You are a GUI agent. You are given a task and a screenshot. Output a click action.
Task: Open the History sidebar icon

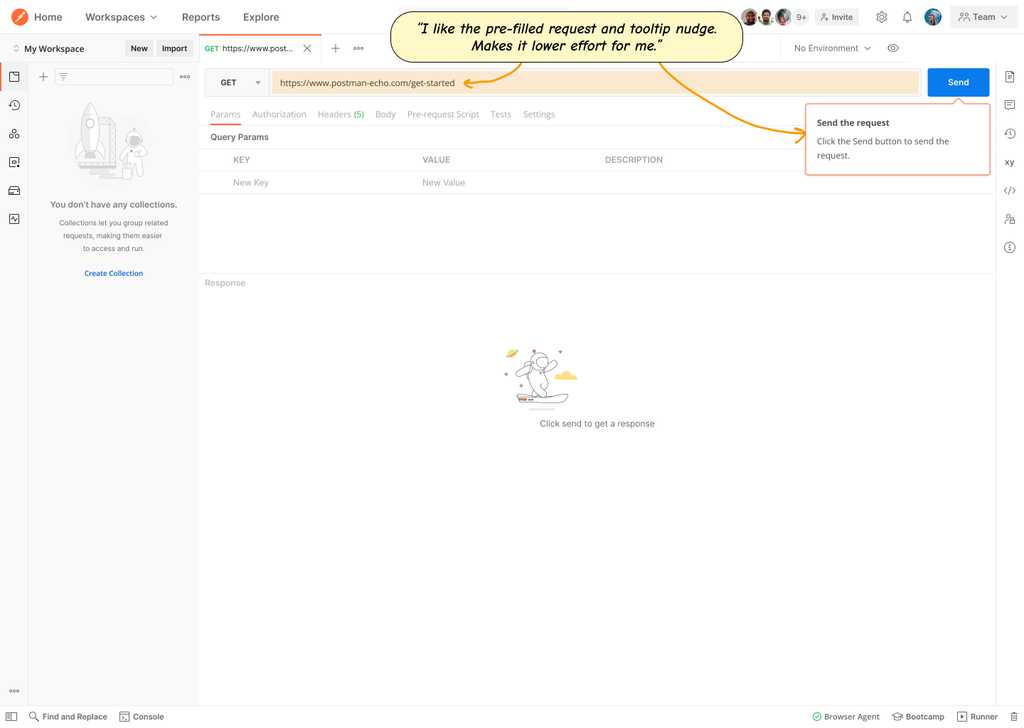pyautogui.click(x=14, y=105)
